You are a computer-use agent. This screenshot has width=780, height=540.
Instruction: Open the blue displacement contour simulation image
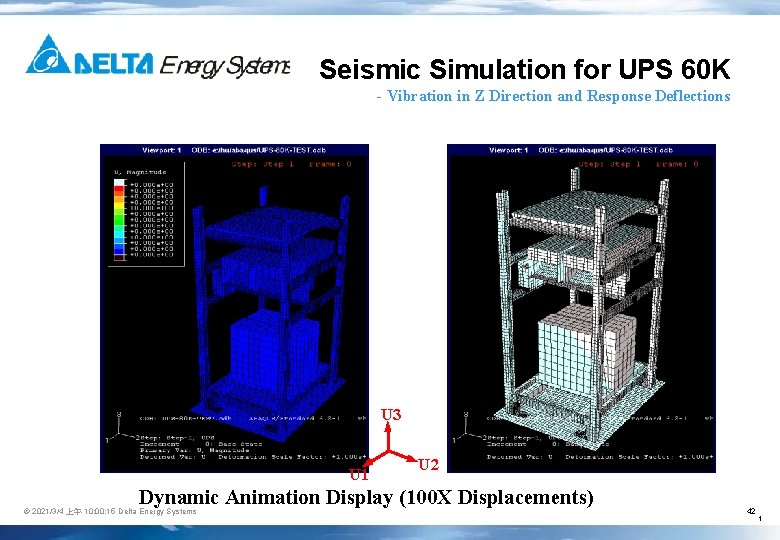(234, 308)
